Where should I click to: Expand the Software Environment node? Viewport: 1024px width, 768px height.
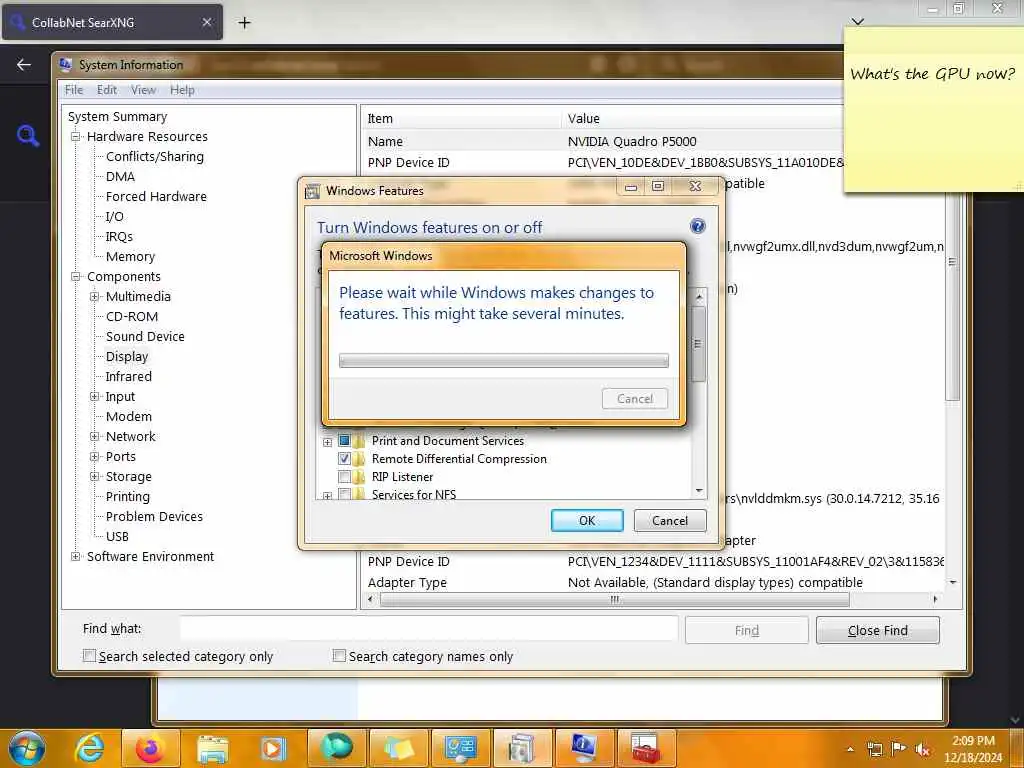(x=76, y=556)
